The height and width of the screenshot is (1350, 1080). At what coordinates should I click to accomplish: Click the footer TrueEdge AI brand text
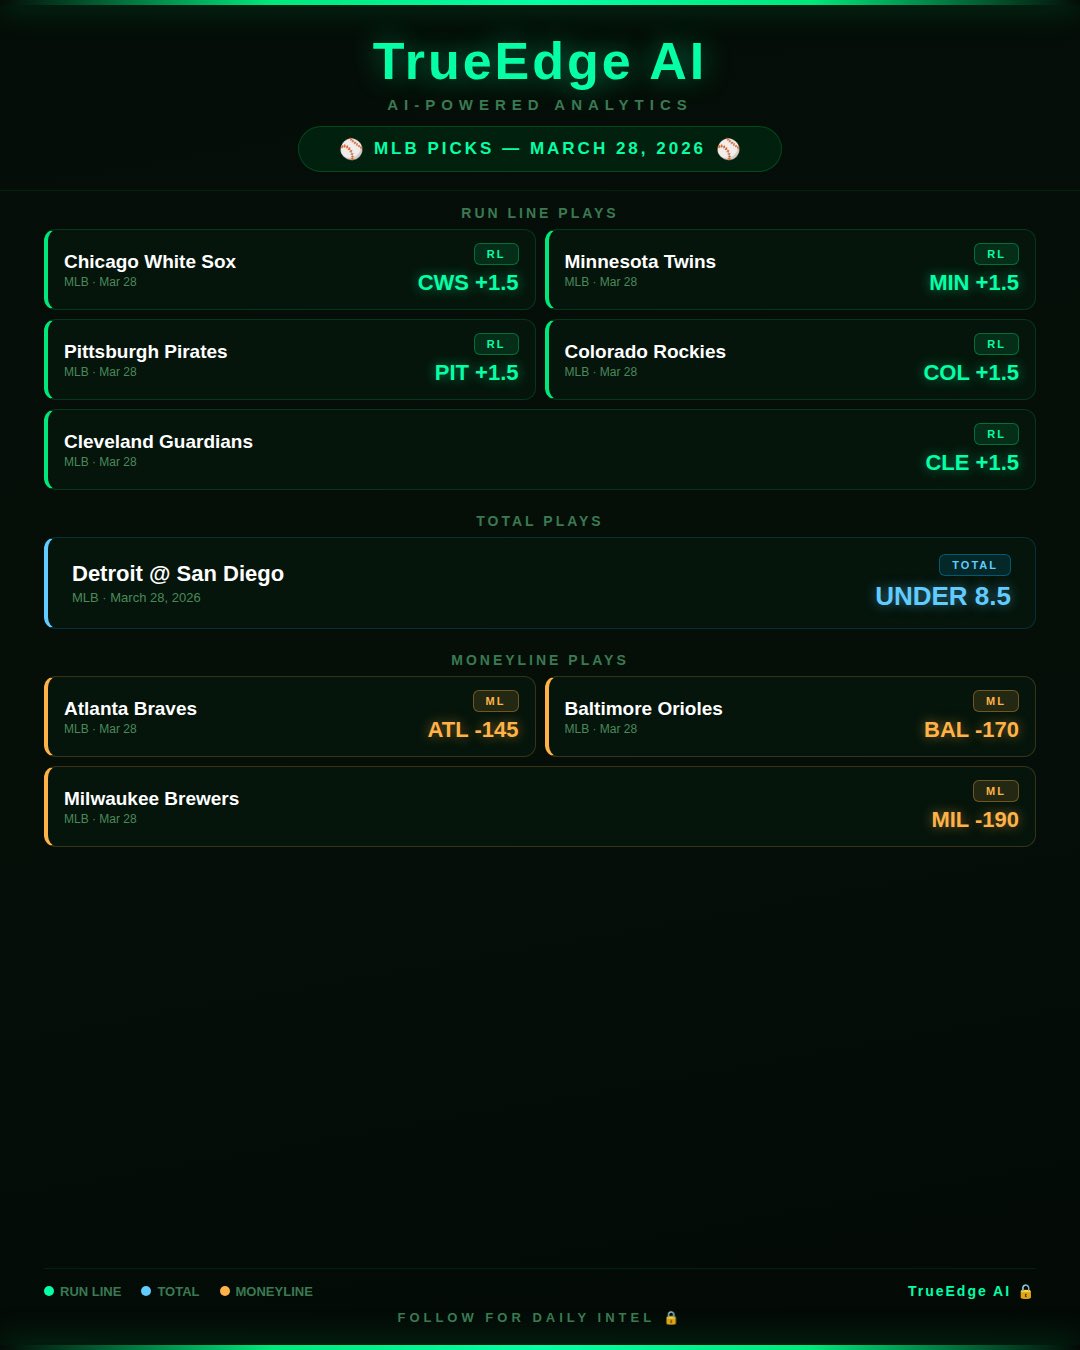(x=958, y=1291)
